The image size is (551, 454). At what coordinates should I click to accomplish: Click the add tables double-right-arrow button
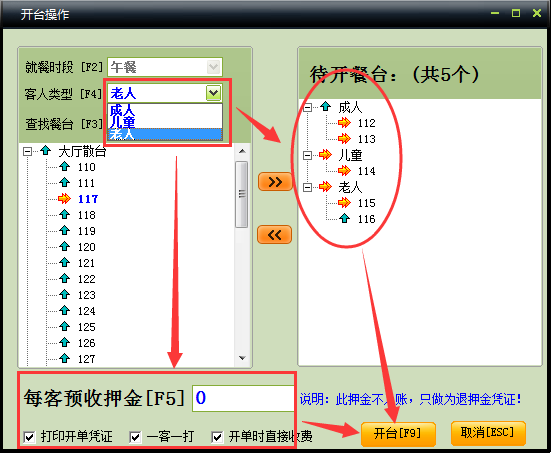point(275,182)
